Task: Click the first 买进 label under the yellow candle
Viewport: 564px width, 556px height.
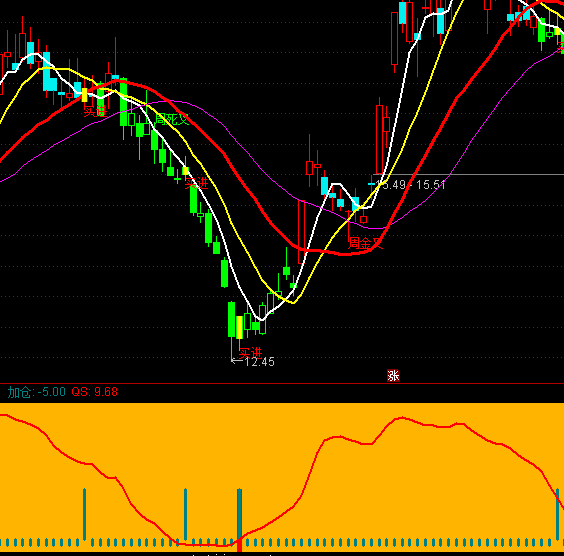Action: click(x=95, y=111)
